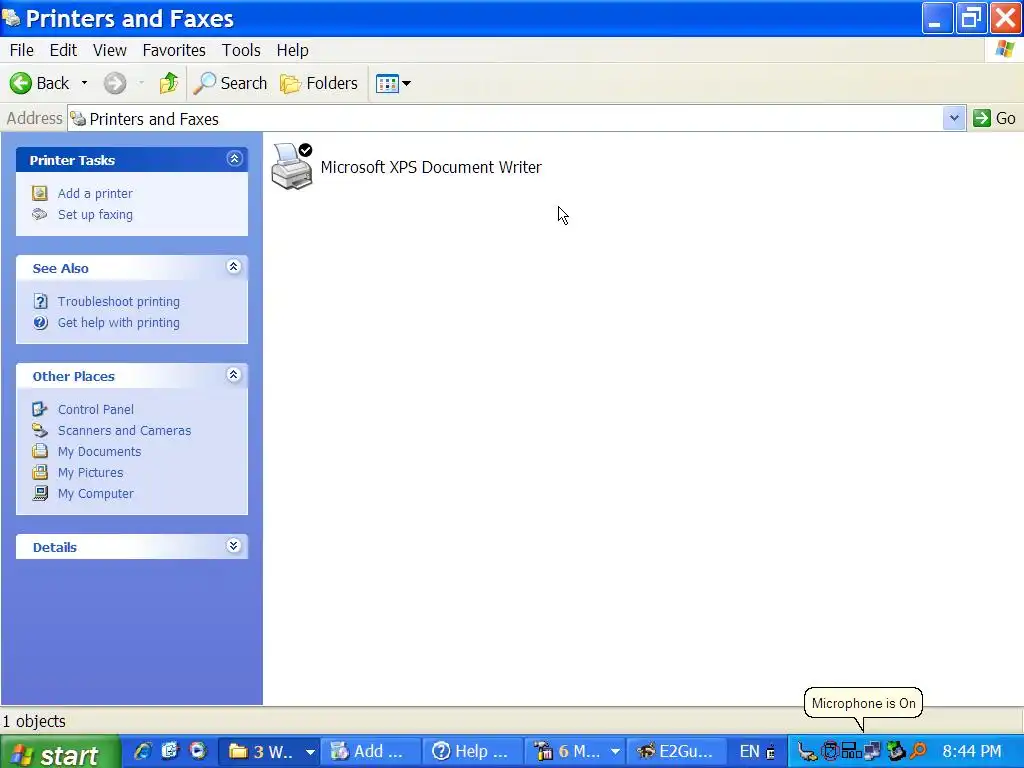The width and height of the screenshot is (1024, 768).
Task: Click the Troubleshoot printing question icon
Action: 40,301
